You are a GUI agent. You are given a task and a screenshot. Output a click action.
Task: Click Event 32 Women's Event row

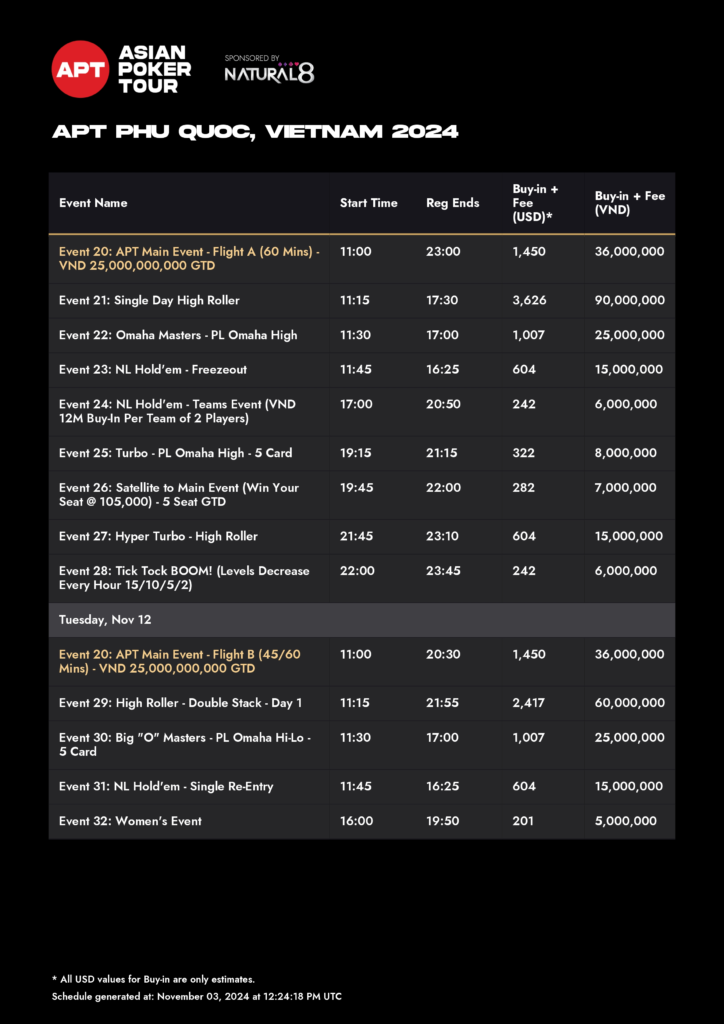click(130, 821)
